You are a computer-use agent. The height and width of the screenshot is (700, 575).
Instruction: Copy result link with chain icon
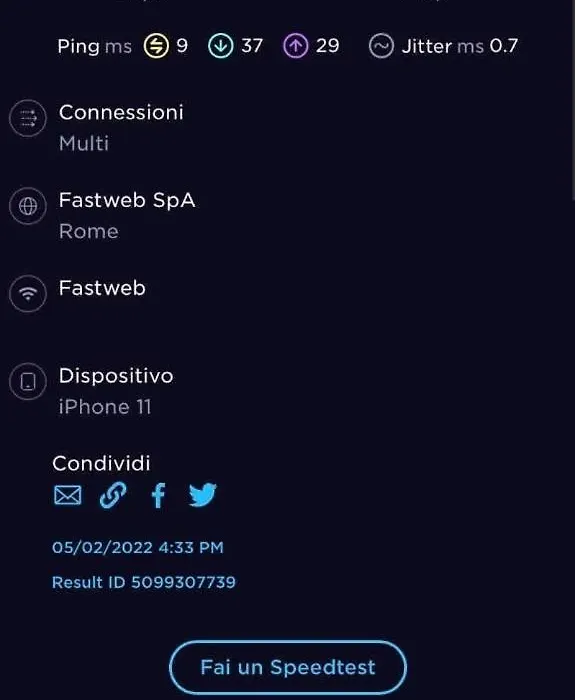(112, 495)
